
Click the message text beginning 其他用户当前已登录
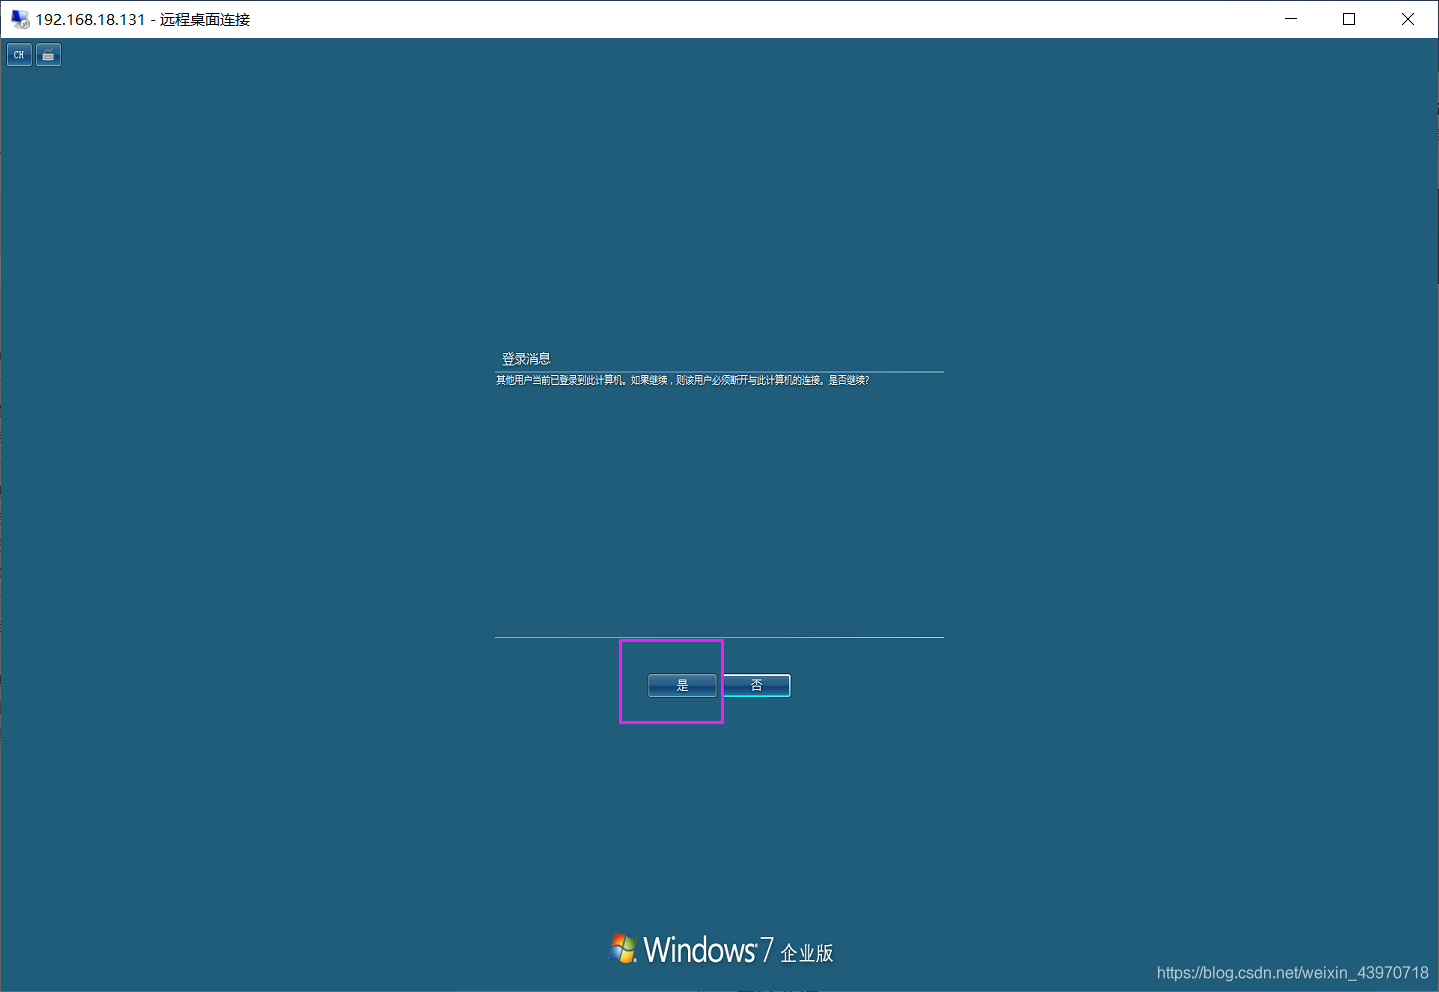(682, 380)
